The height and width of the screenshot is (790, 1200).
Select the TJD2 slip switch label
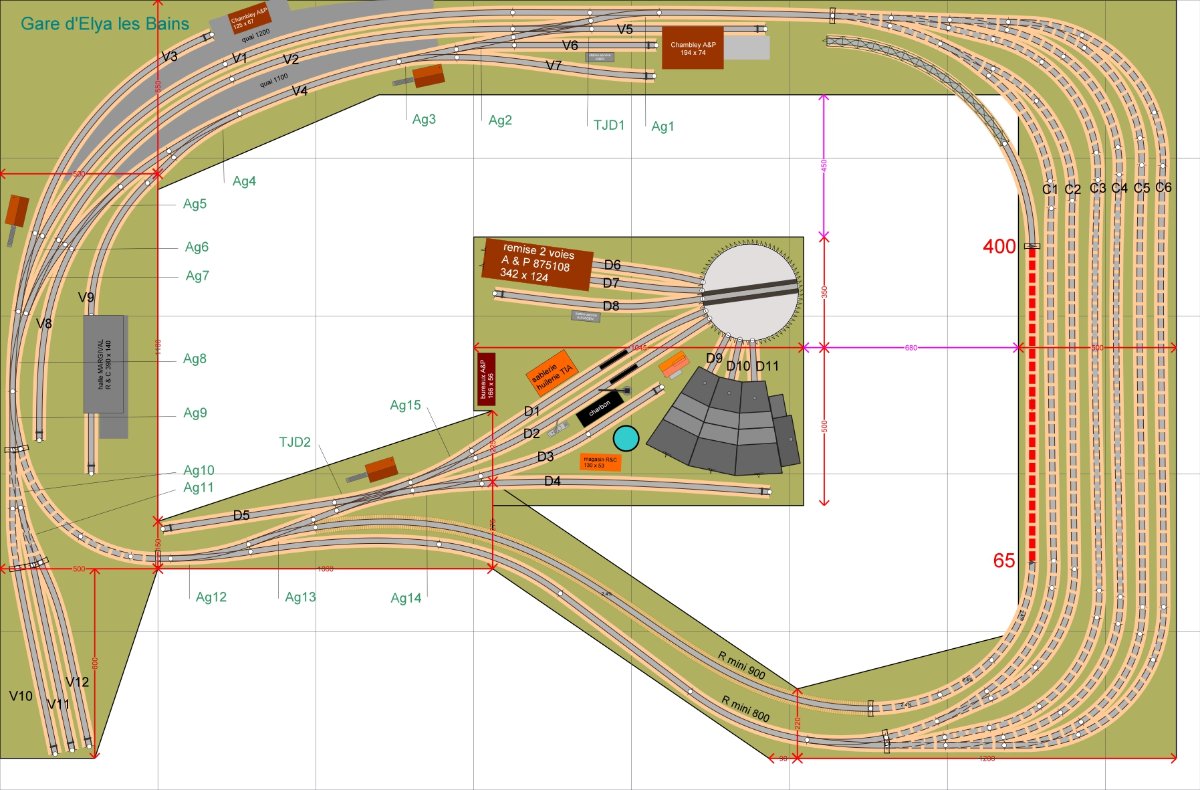point(295,442)
